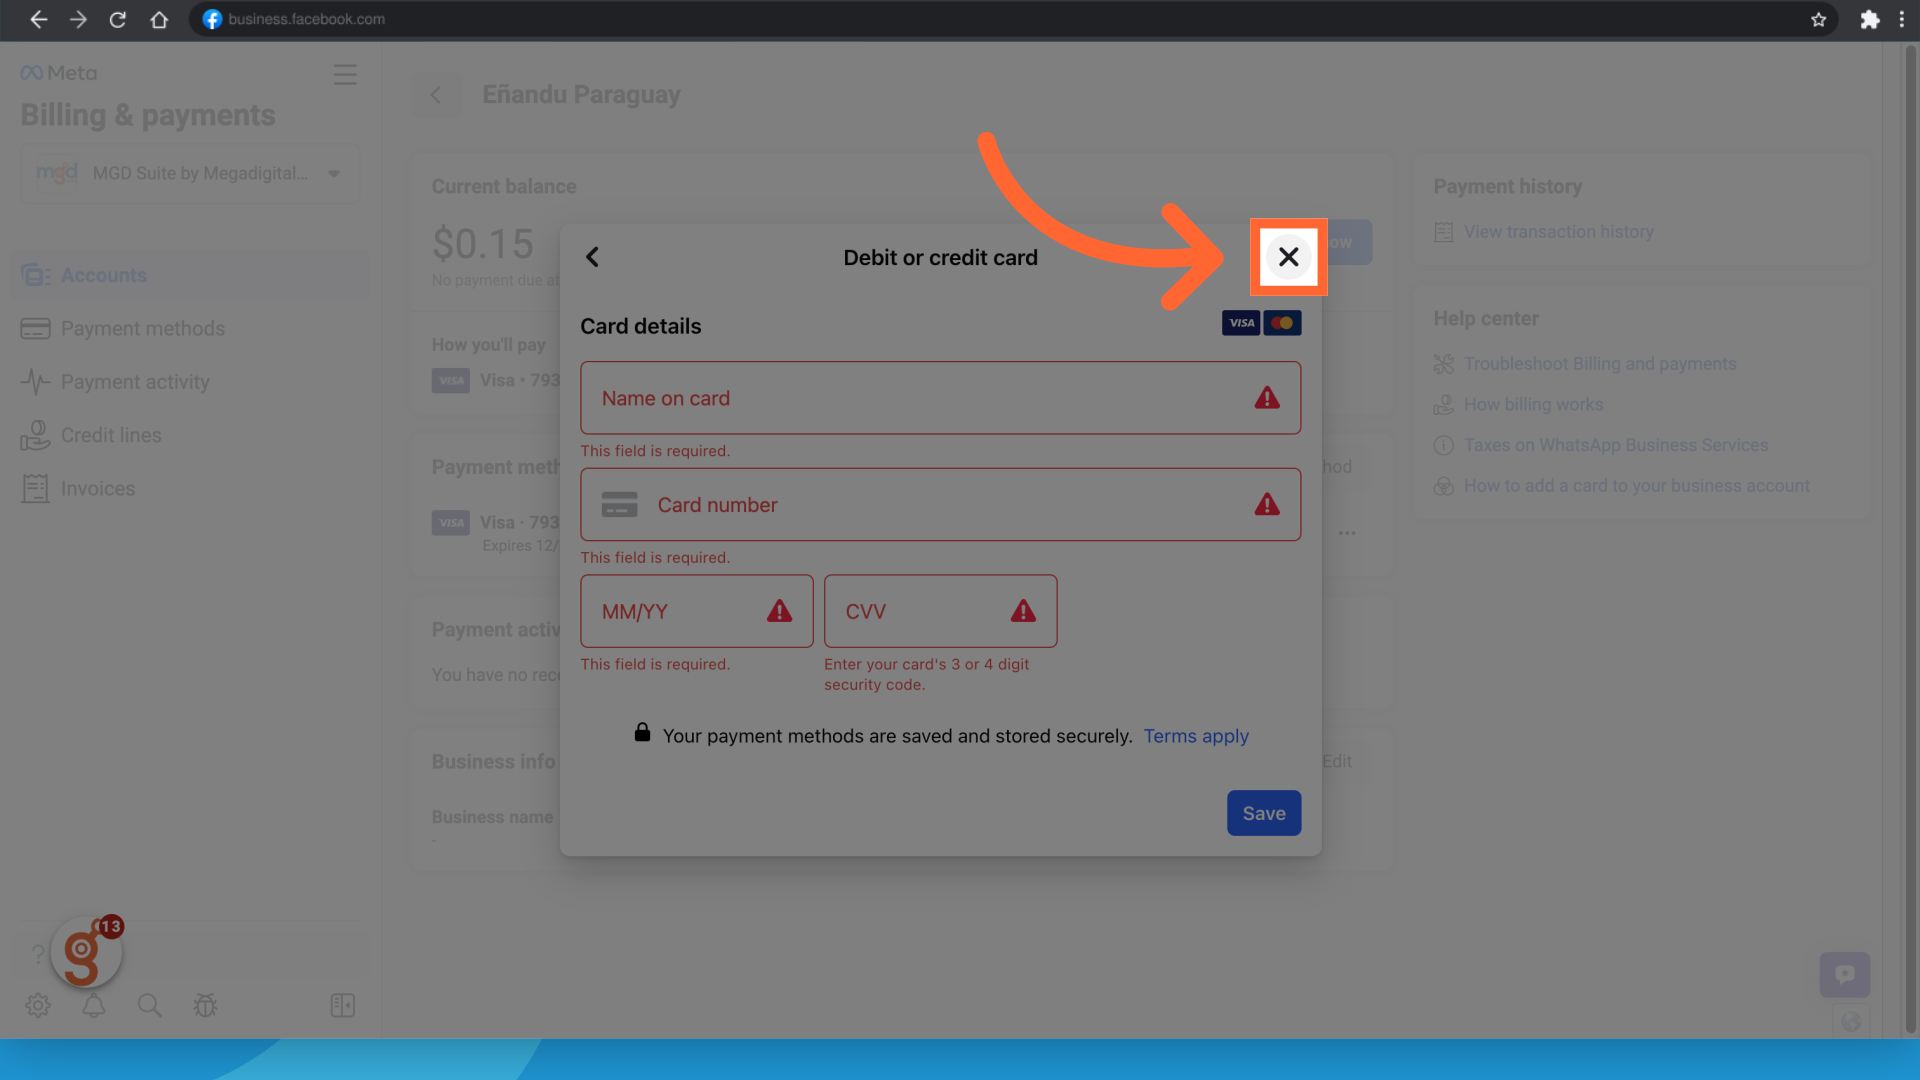Viewport: 1920px width, 1080px height.
Task: Close the Debit or credit card dialog
Action: tap(1288, 257)
